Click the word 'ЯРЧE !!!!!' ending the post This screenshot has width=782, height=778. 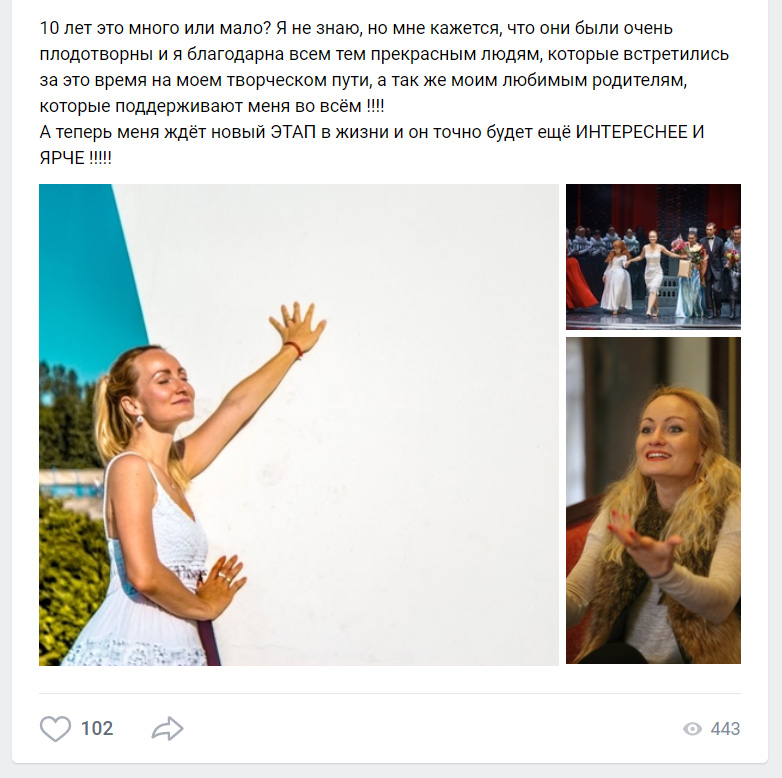coord(75,158)
